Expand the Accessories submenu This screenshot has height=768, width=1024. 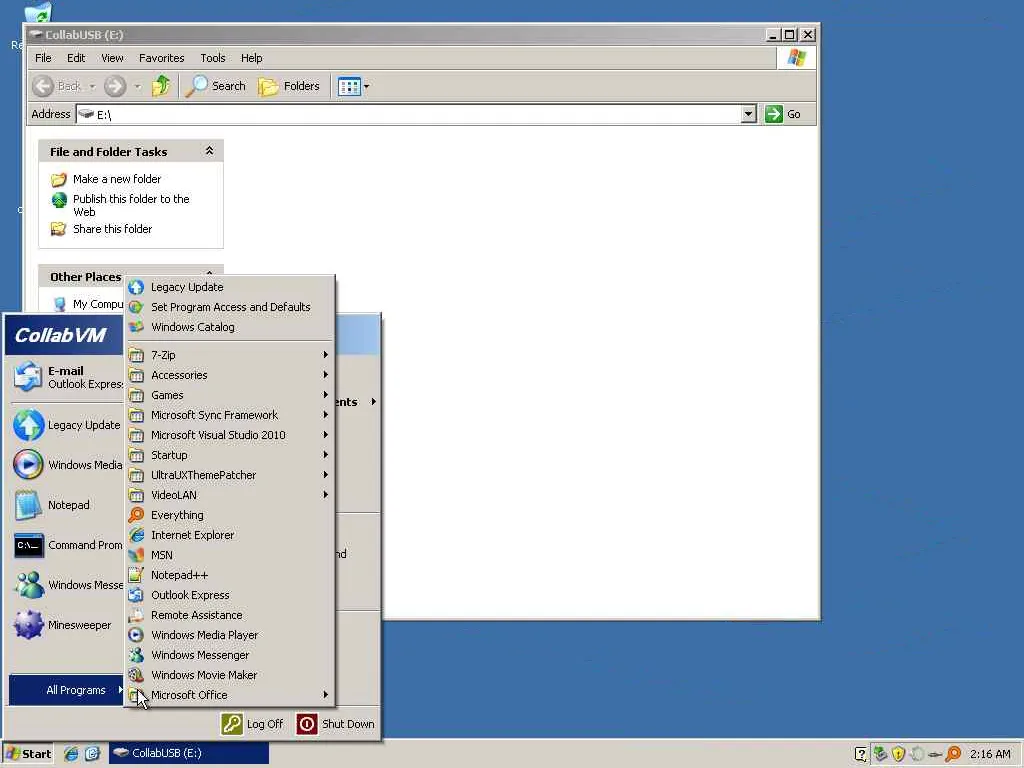(x=229, y=375)
